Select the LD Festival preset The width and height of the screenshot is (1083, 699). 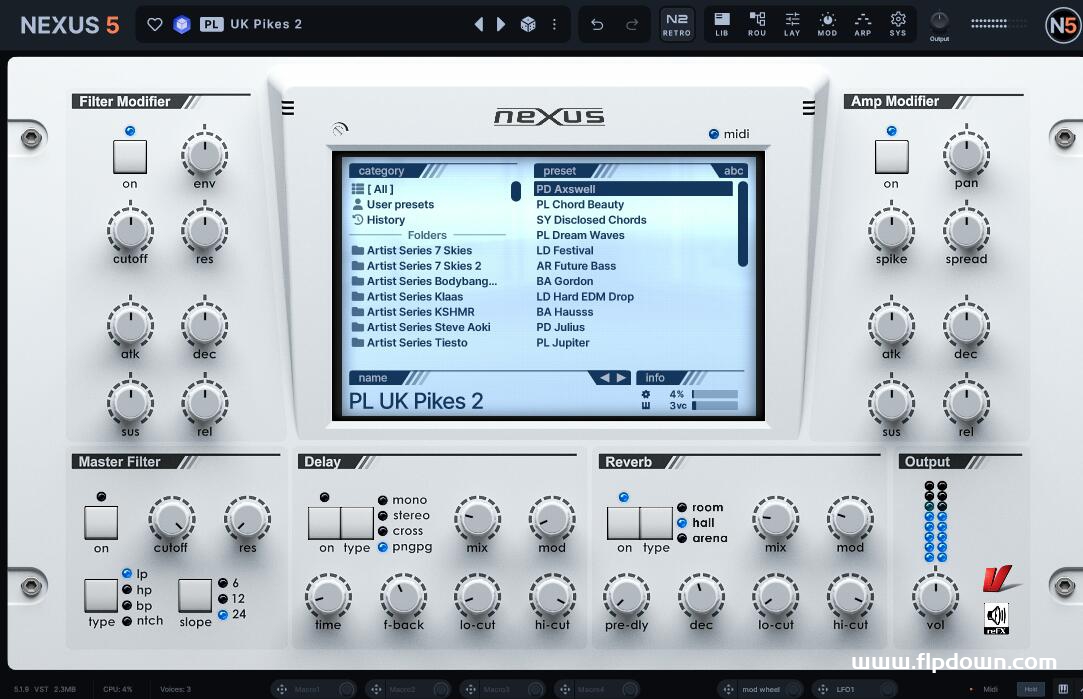[565, 250]
